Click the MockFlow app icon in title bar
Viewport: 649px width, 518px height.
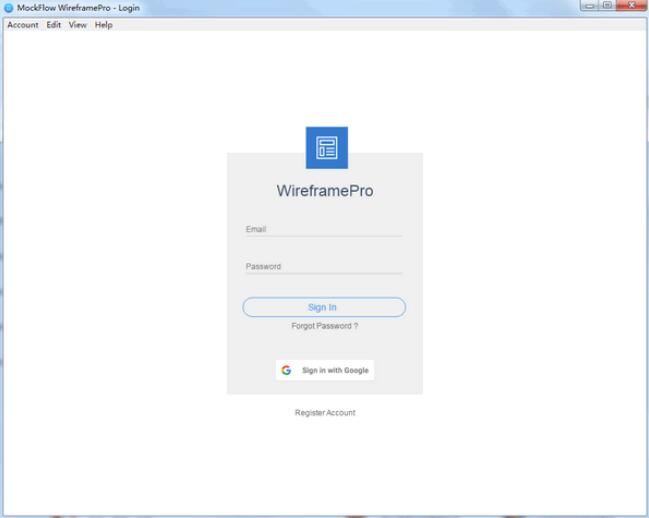(x=8, y=8)
